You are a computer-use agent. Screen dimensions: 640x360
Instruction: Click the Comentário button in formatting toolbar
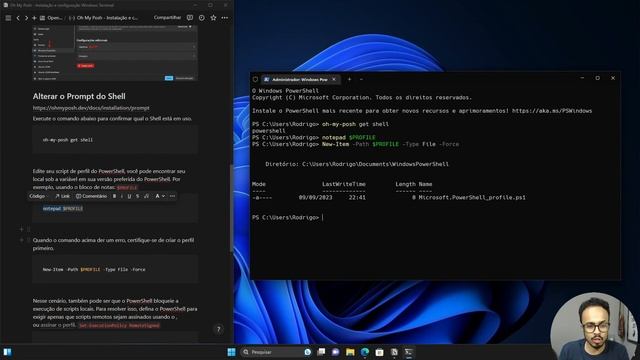pyautogui.click(x=91, y=196)
